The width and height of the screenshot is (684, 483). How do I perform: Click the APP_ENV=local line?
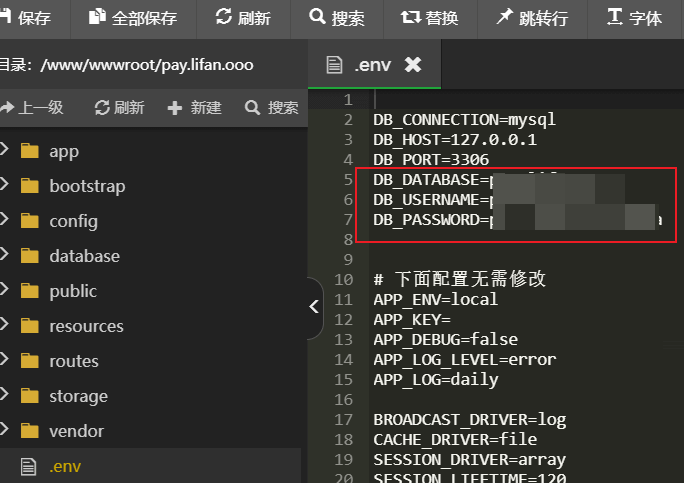click(x=436, y=300)
